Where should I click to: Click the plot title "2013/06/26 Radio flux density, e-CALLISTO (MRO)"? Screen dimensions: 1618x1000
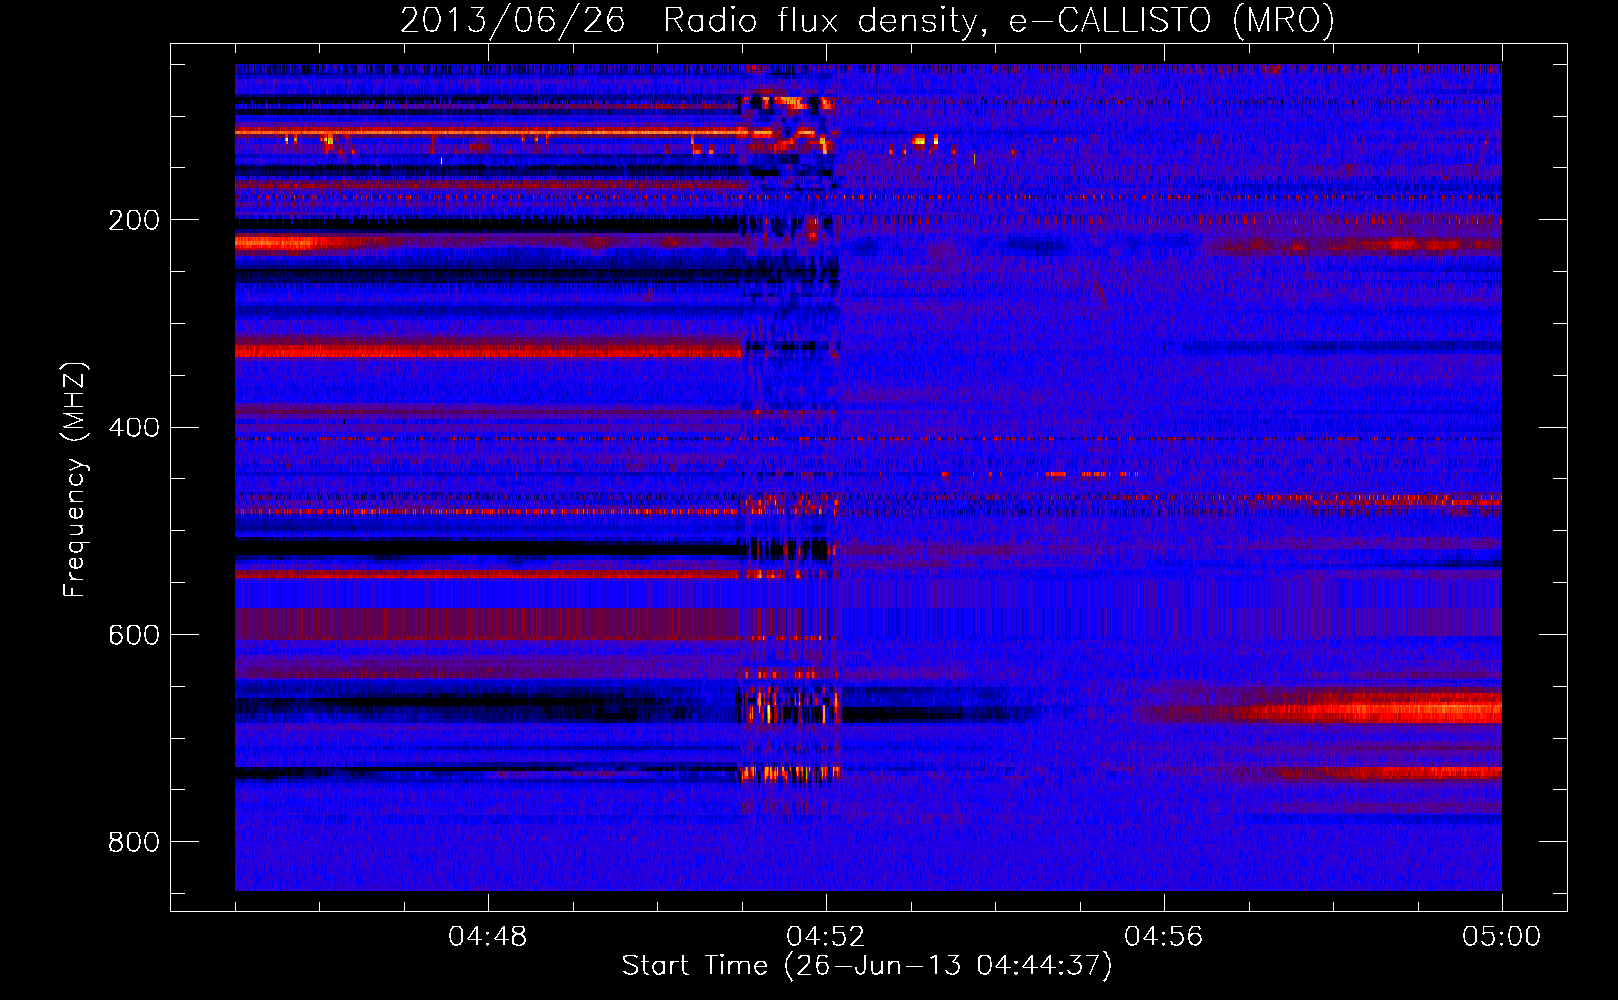coord(867,21)
